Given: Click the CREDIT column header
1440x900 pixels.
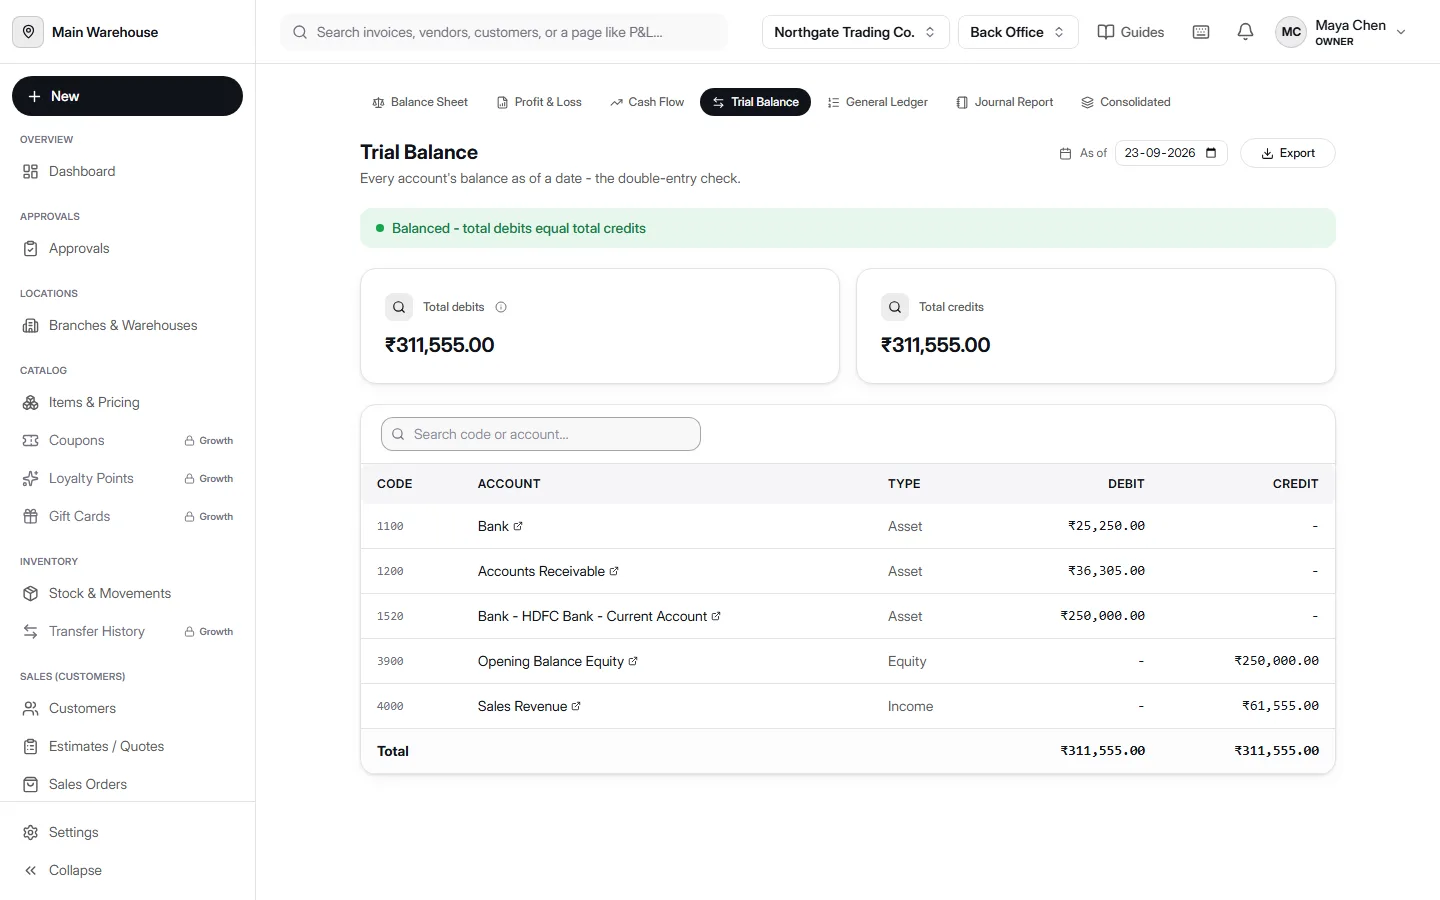Looking at the screenshot, I should pyautogui.click(x=1295, y=483).
